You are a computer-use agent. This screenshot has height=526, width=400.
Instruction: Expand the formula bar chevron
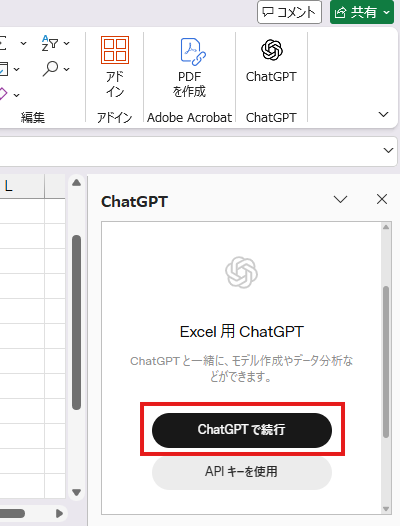pyautogui.click(x=388, y=150)
